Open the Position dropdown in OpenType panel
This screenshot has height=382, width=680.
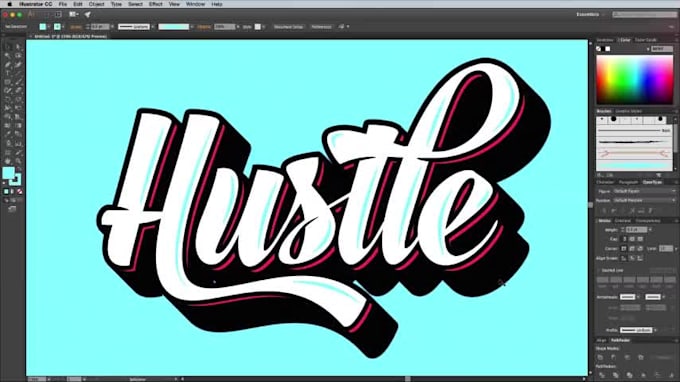coord(644,201)
